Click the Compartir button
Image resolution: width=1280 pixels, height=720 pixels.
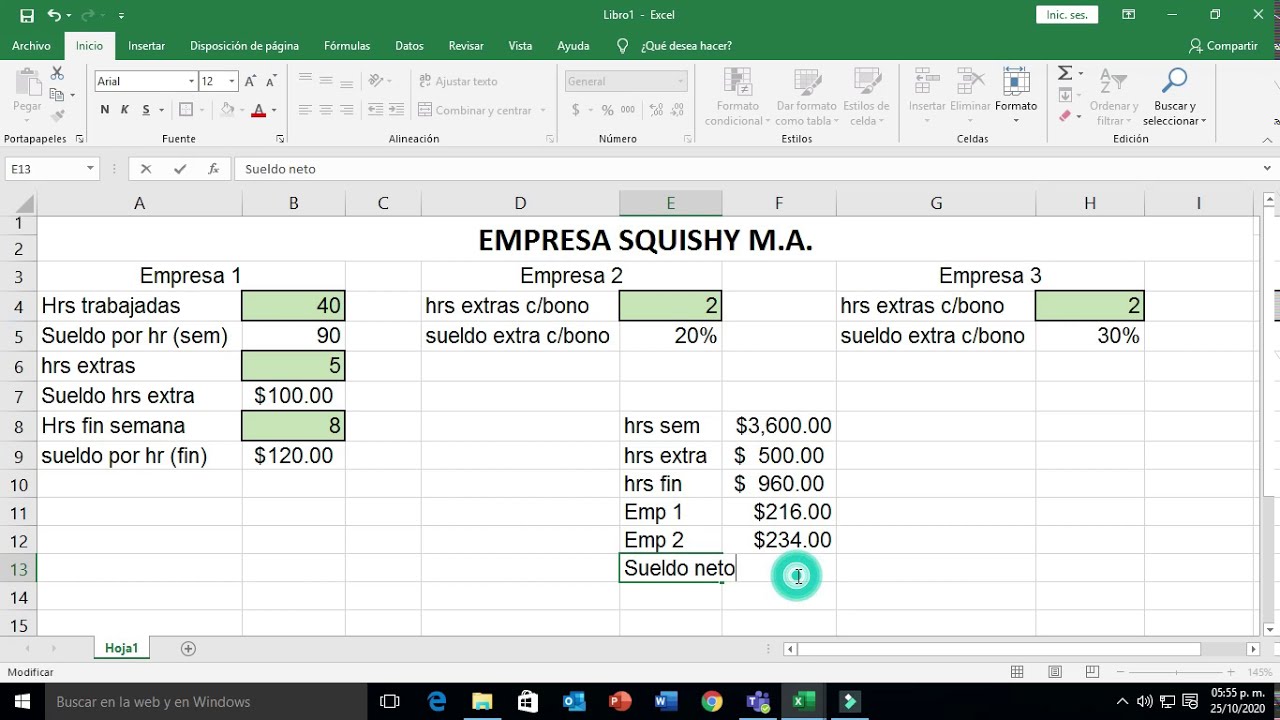1223,46
